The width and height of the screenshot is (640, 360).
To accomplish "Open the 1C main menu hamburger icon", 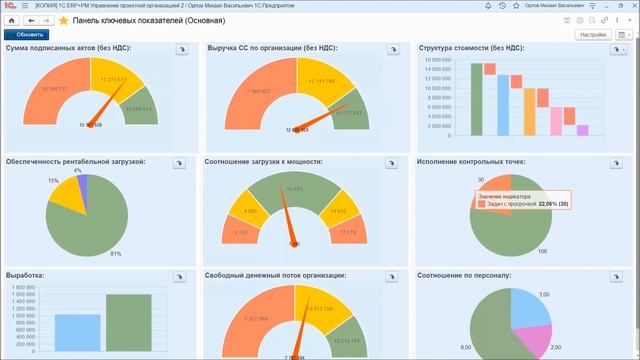I will (x=25, y=6).
